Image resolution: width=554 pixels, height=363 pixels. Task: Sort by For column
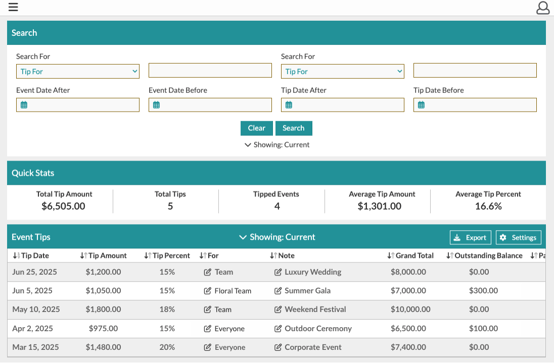209,256
